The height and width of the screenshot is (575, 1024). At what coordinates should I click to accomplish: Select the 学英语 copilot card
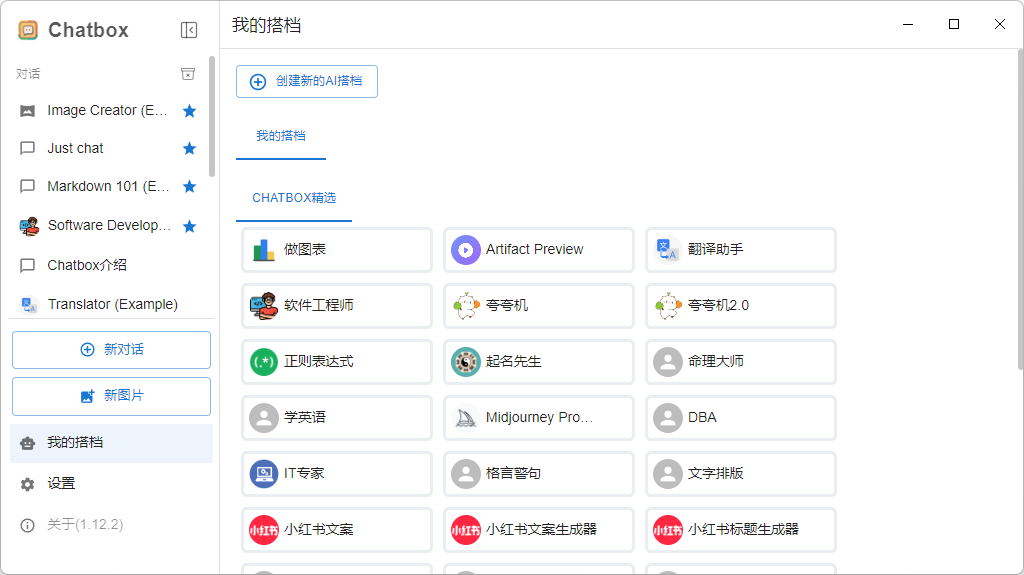pyautogui.click(x=337, y=418)
